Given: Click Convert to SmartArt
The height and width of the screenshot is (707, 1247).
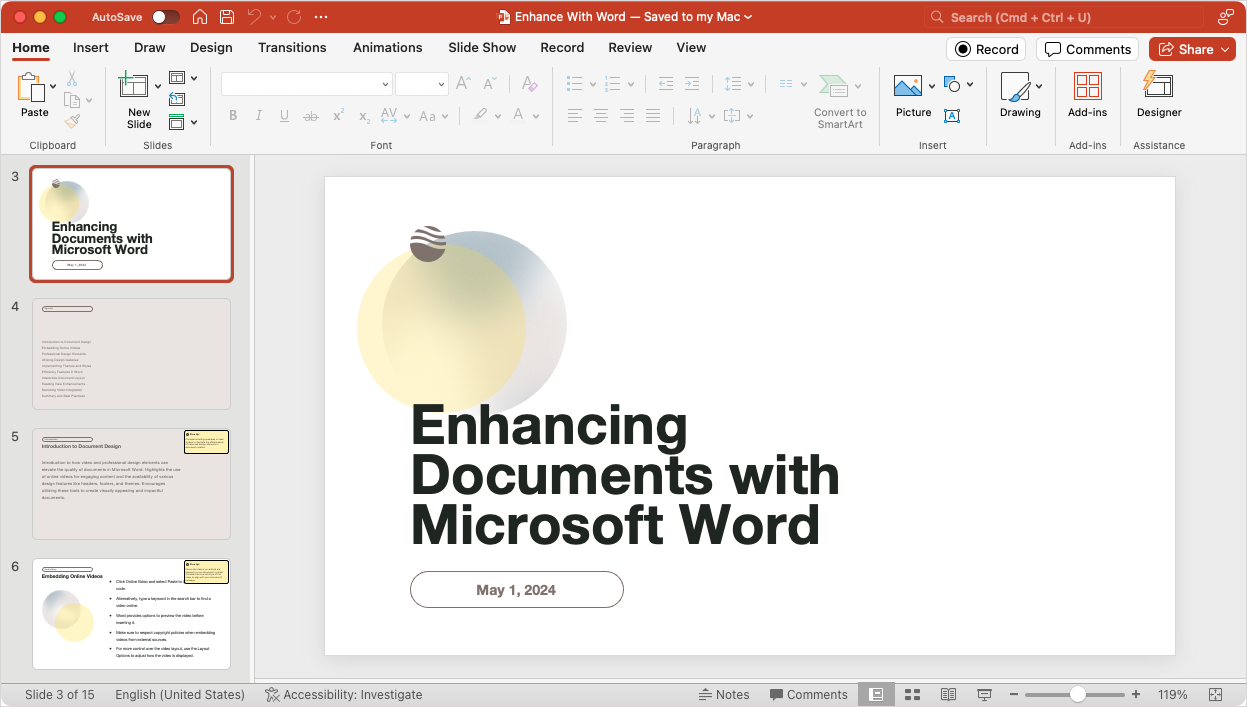Looking at the screenshot, I should (x=840, y=101).
